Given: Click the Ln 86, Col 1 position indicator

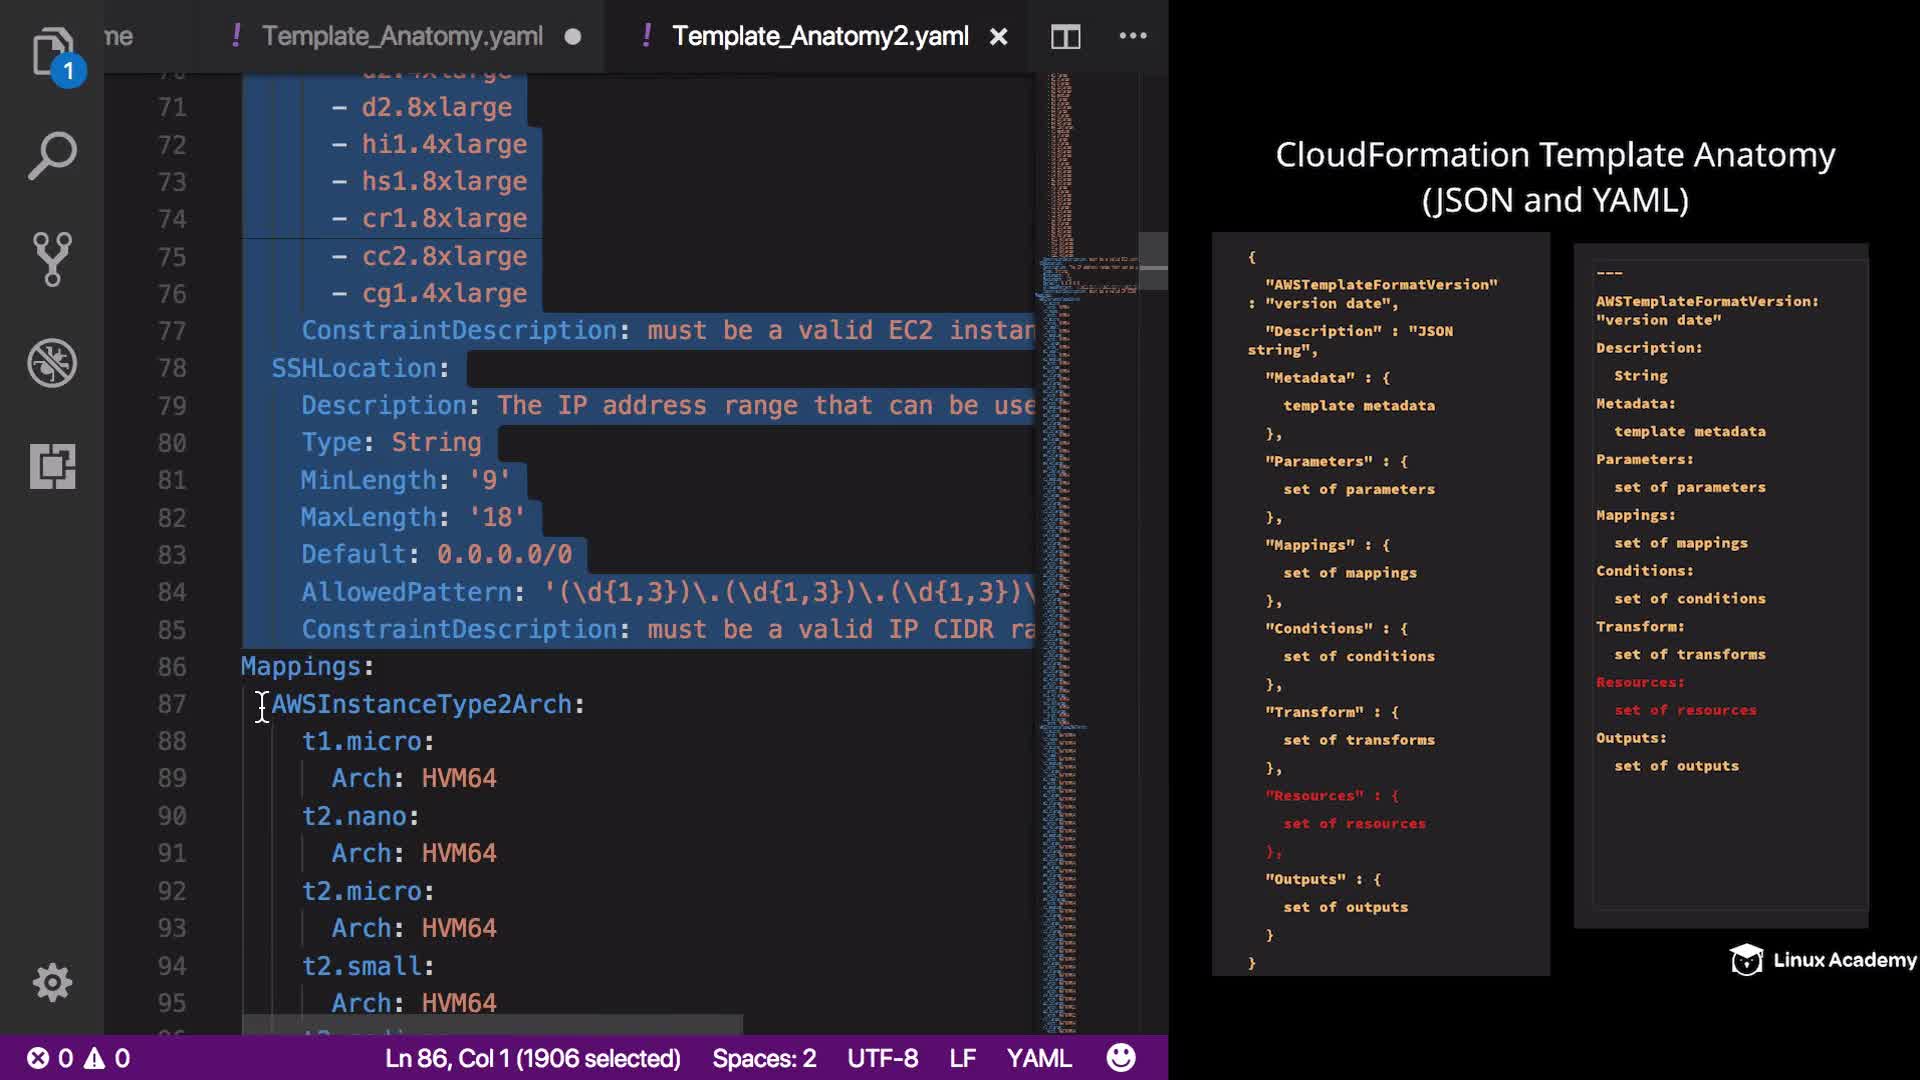Looking at the screenshot, I should pyautogui.click(x=532, y=1058).
